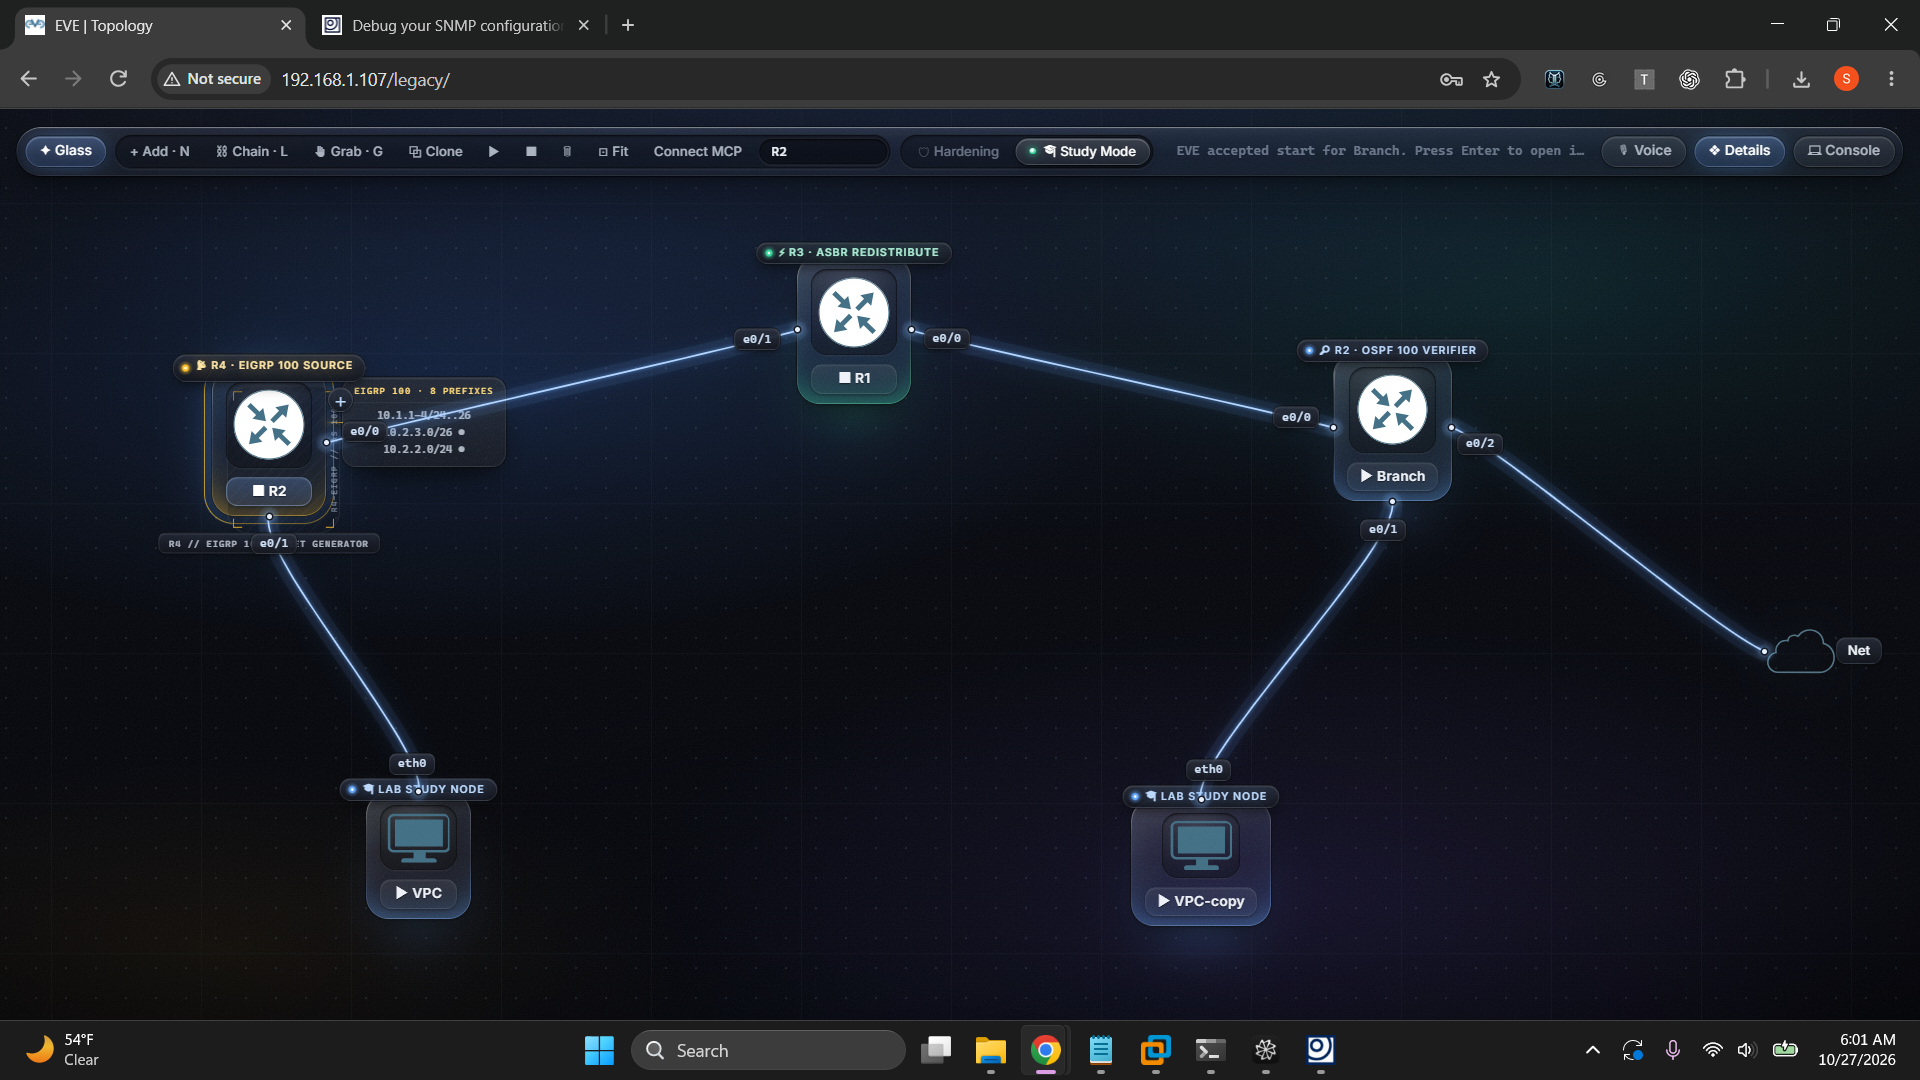Click the R2 router icon in R4 node
The height and width of the screenshot is (1080, 1920).
pos(269,425)
